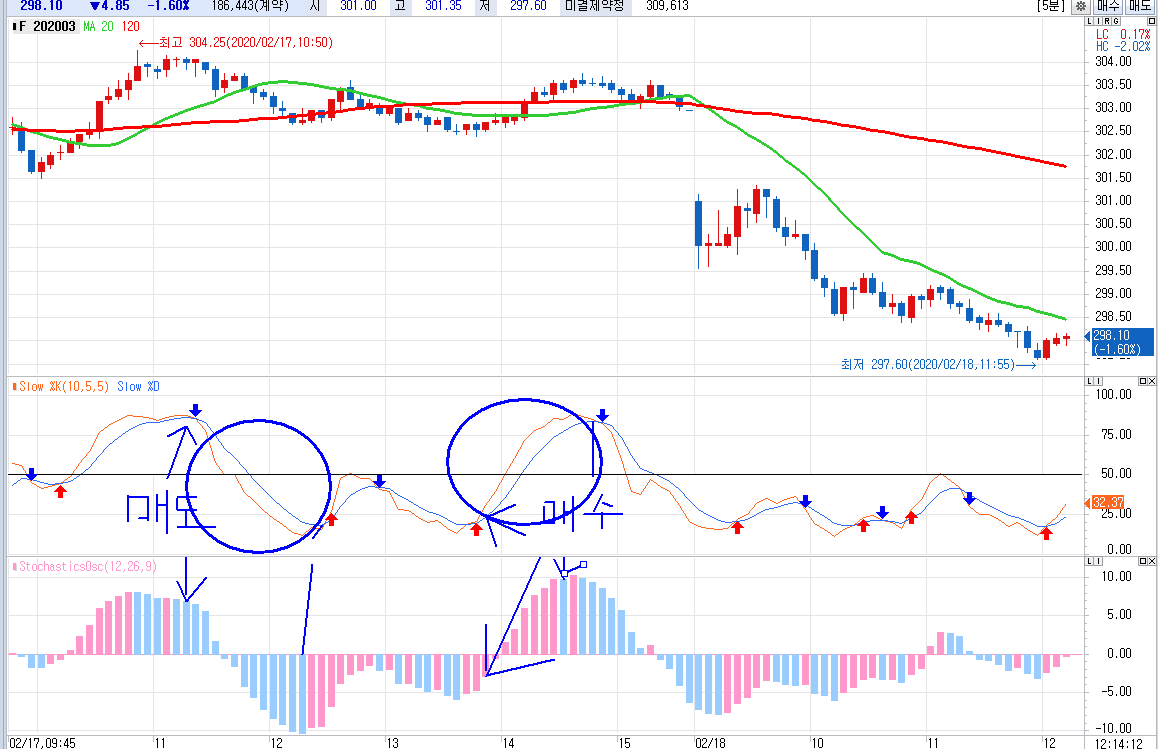Click the 32.37 stochastic value marker
The image size is (1158, 749).
tap(1110, 502)
